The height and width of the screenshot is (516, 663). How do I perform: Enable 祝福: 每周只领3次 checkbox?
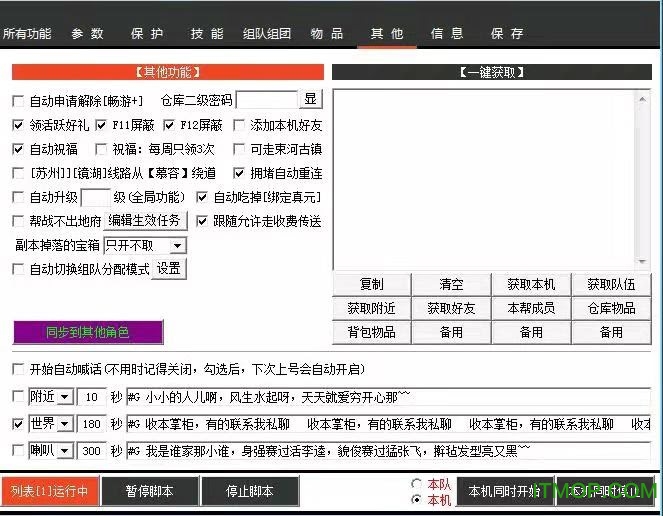pyautogui.click(x=101, y=149)
